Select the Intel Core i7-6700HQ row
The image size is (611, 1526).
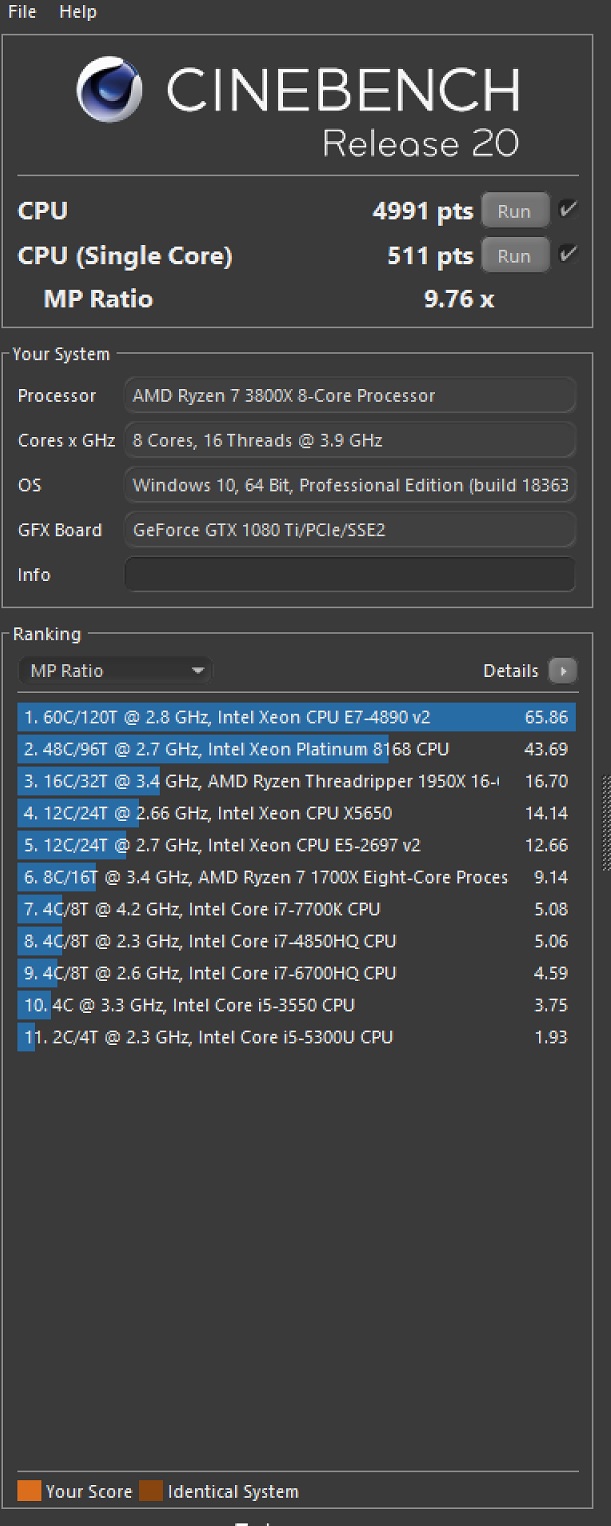[x=297, y=973]
